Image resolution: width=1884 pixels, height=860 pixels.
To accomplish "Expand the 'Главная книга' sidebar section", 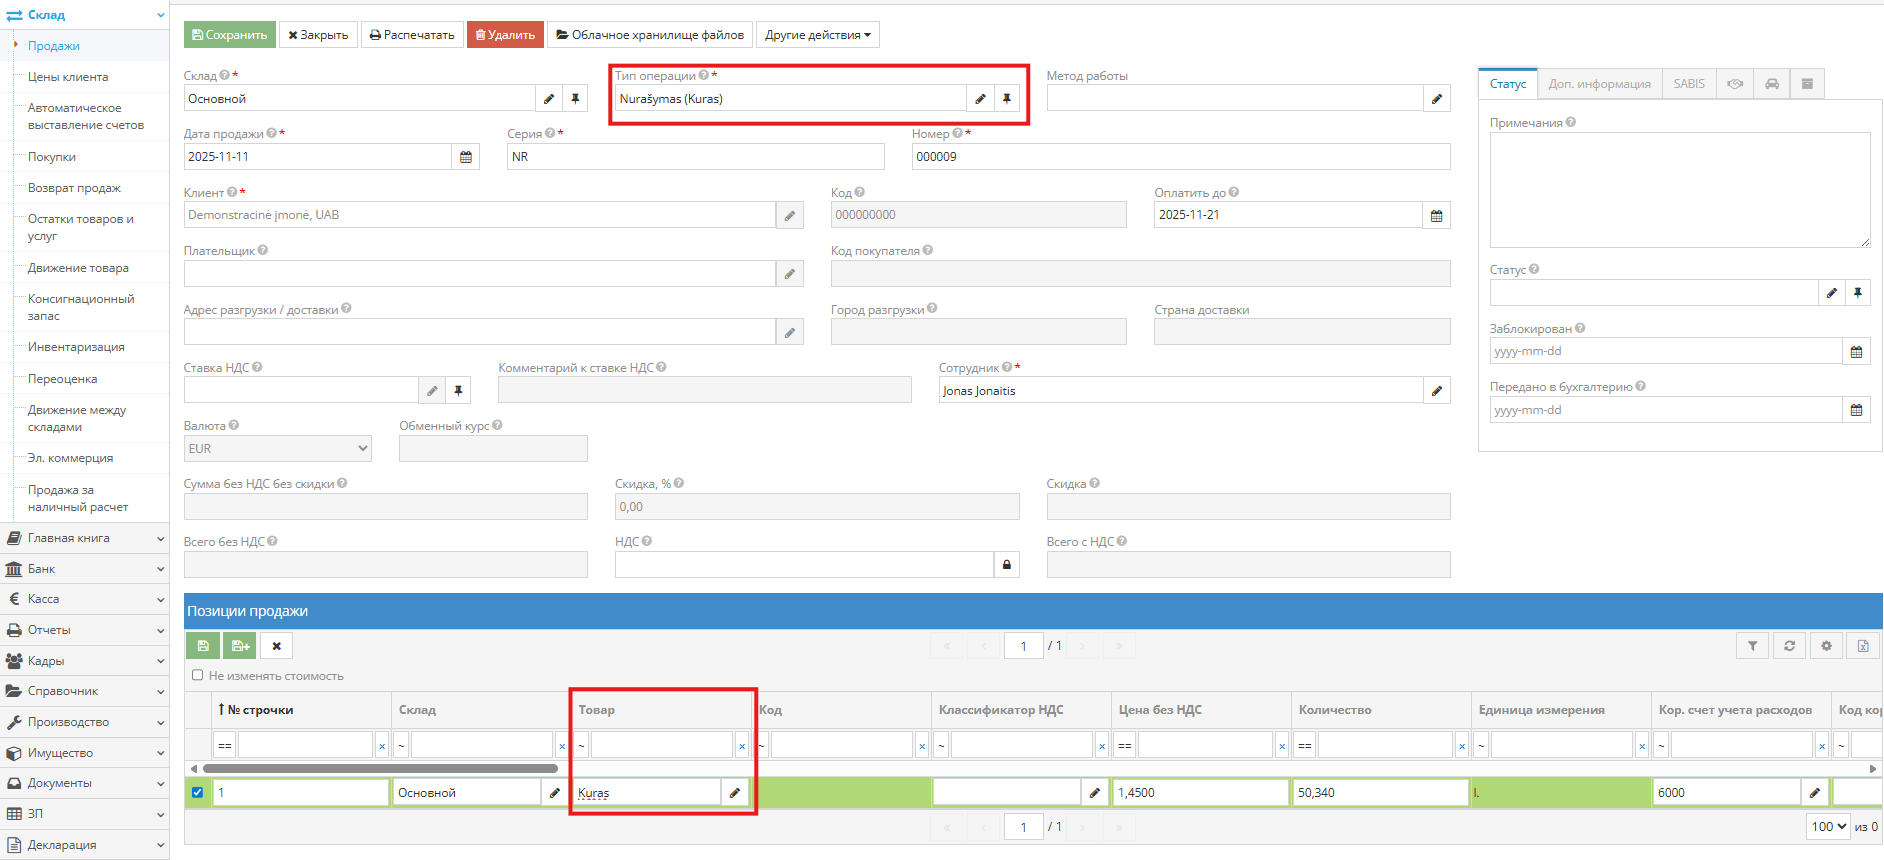I will (x=85, y=538).
